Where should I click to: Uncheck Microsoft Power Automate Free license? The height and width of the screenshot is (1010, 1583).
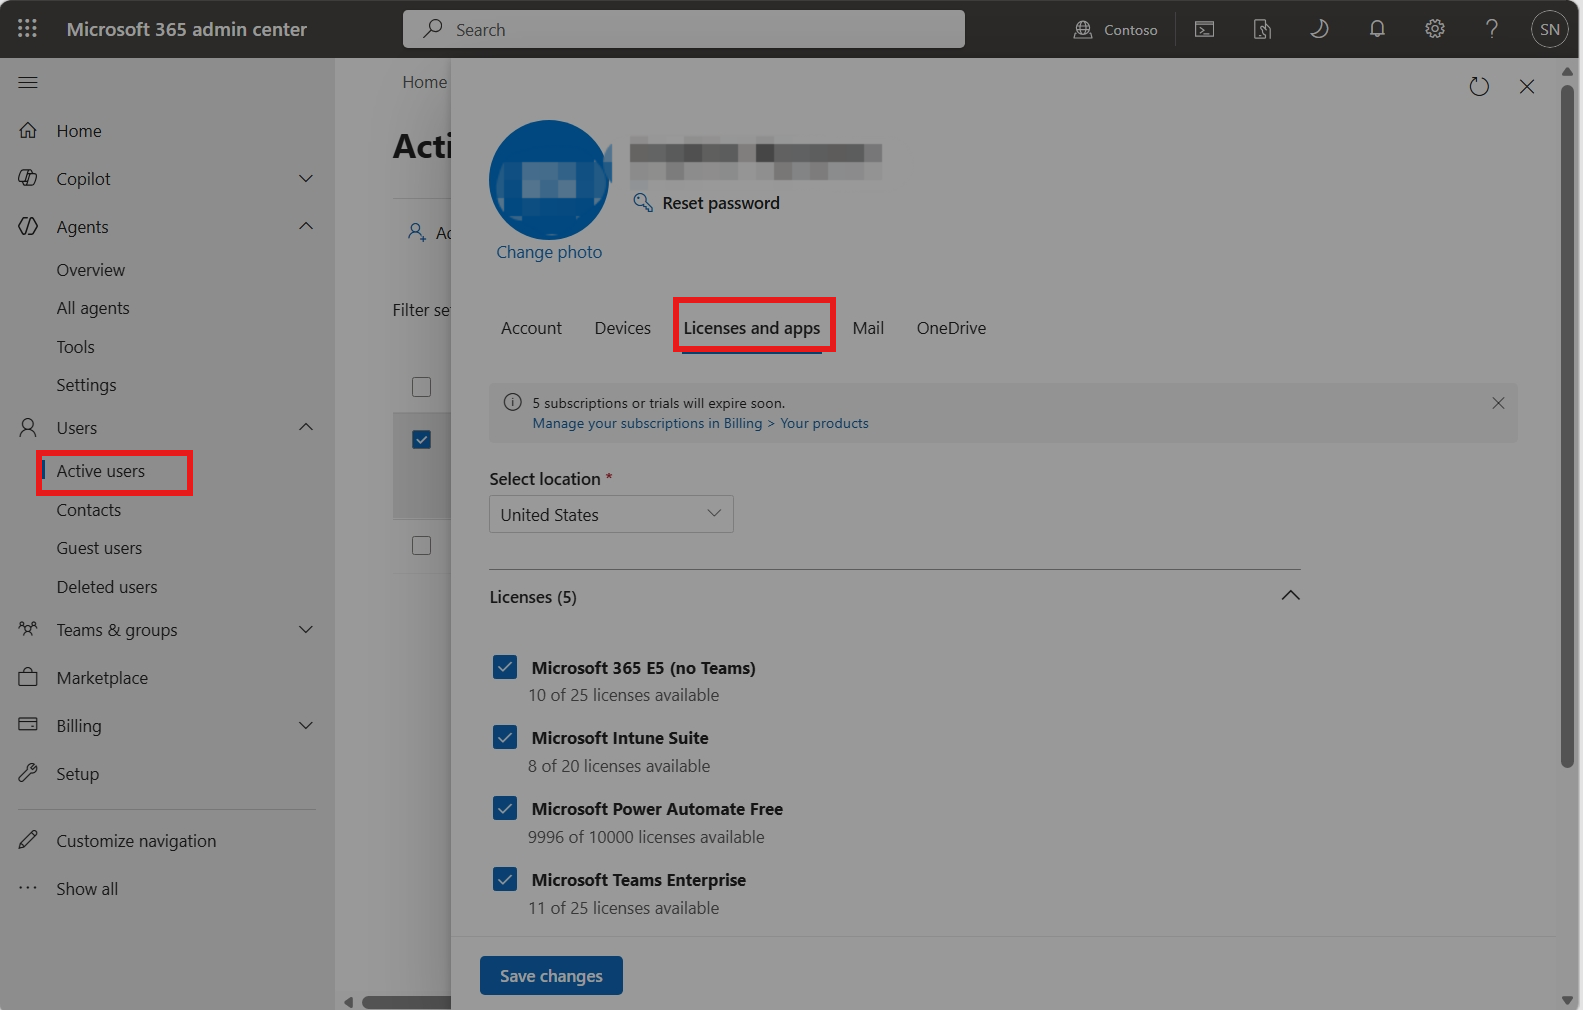505,808
